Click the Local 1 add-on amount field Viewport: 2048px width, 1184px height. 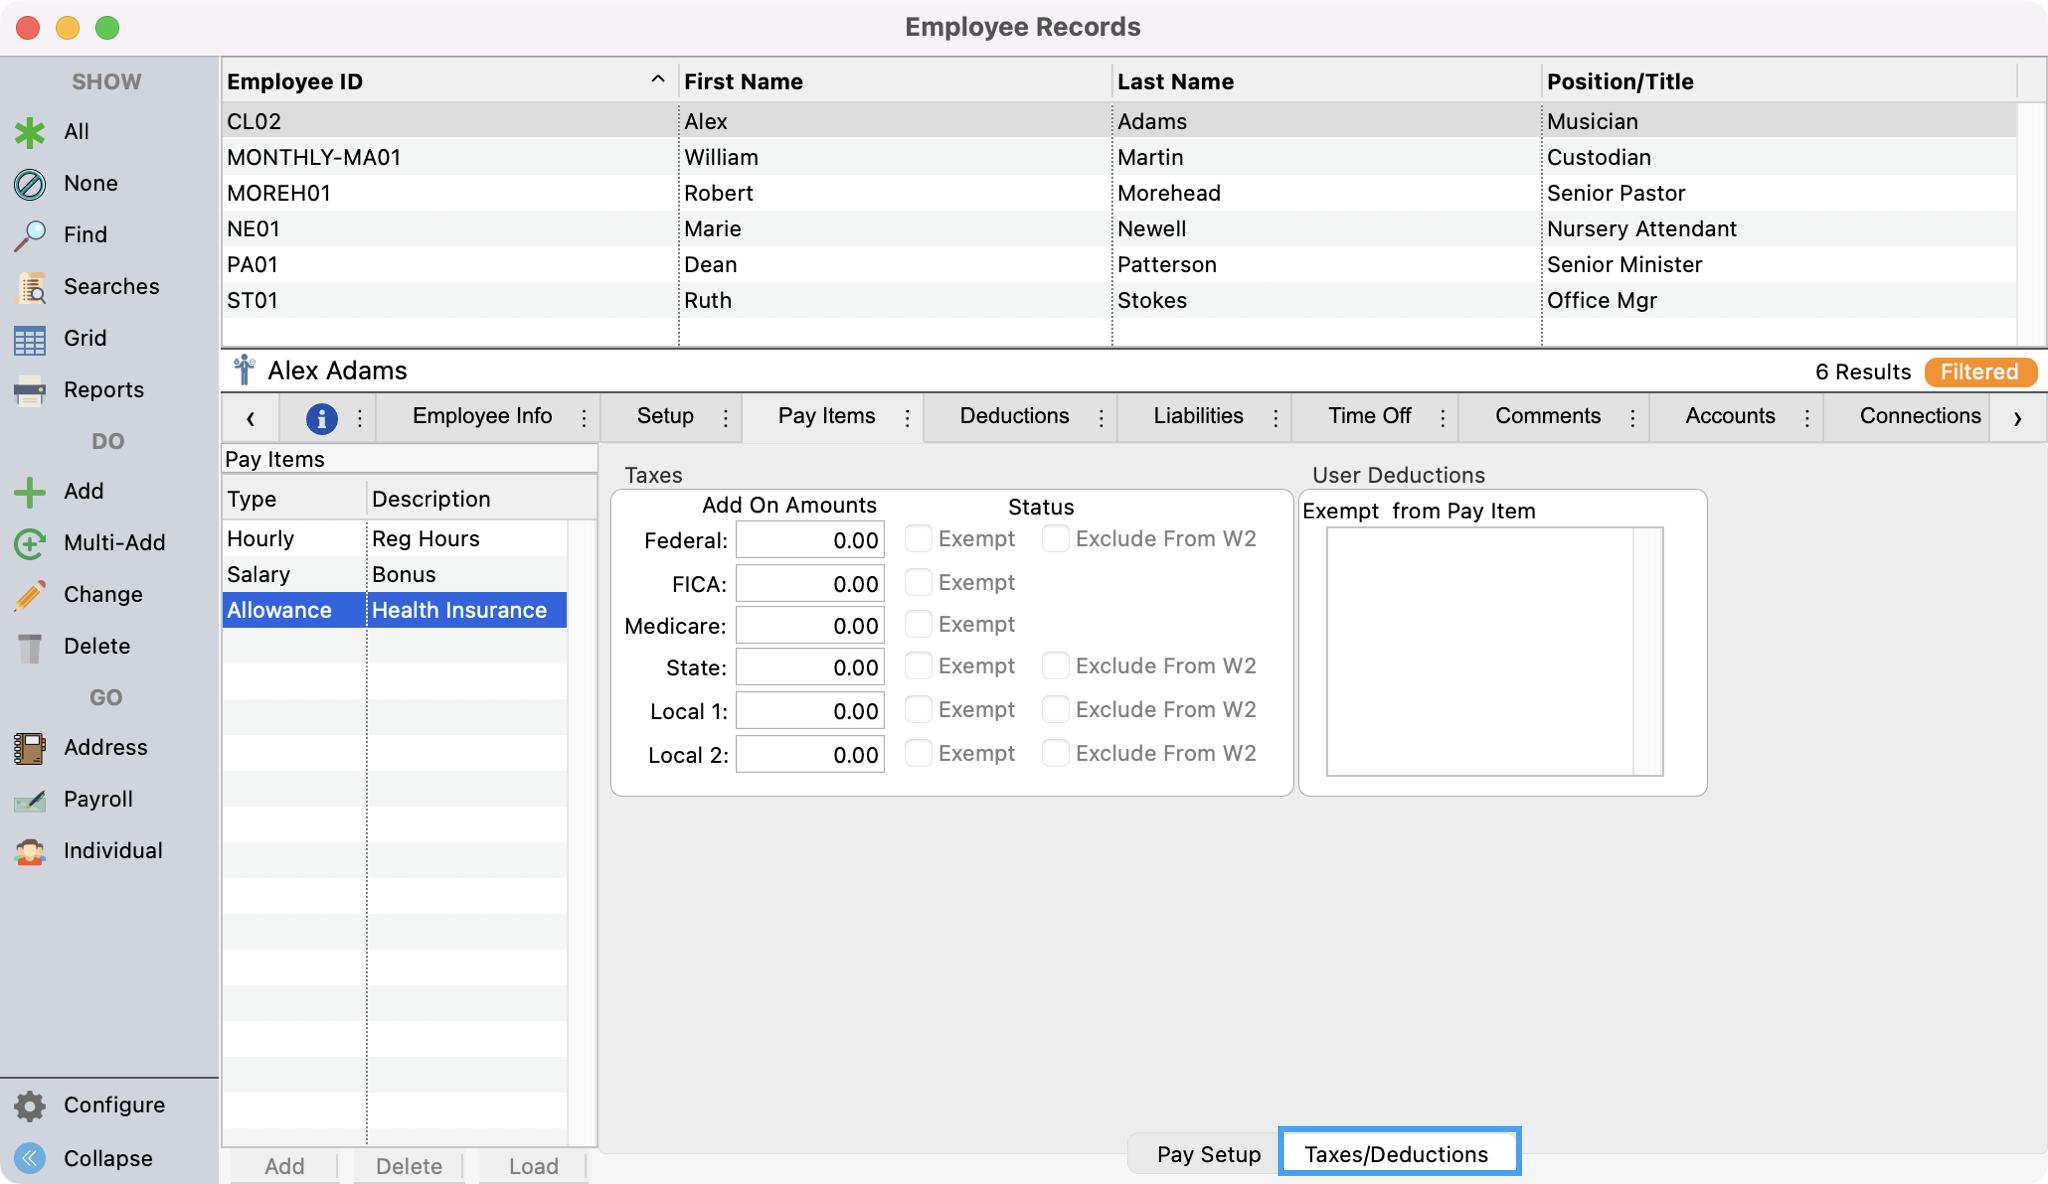[x=810, y=711]
